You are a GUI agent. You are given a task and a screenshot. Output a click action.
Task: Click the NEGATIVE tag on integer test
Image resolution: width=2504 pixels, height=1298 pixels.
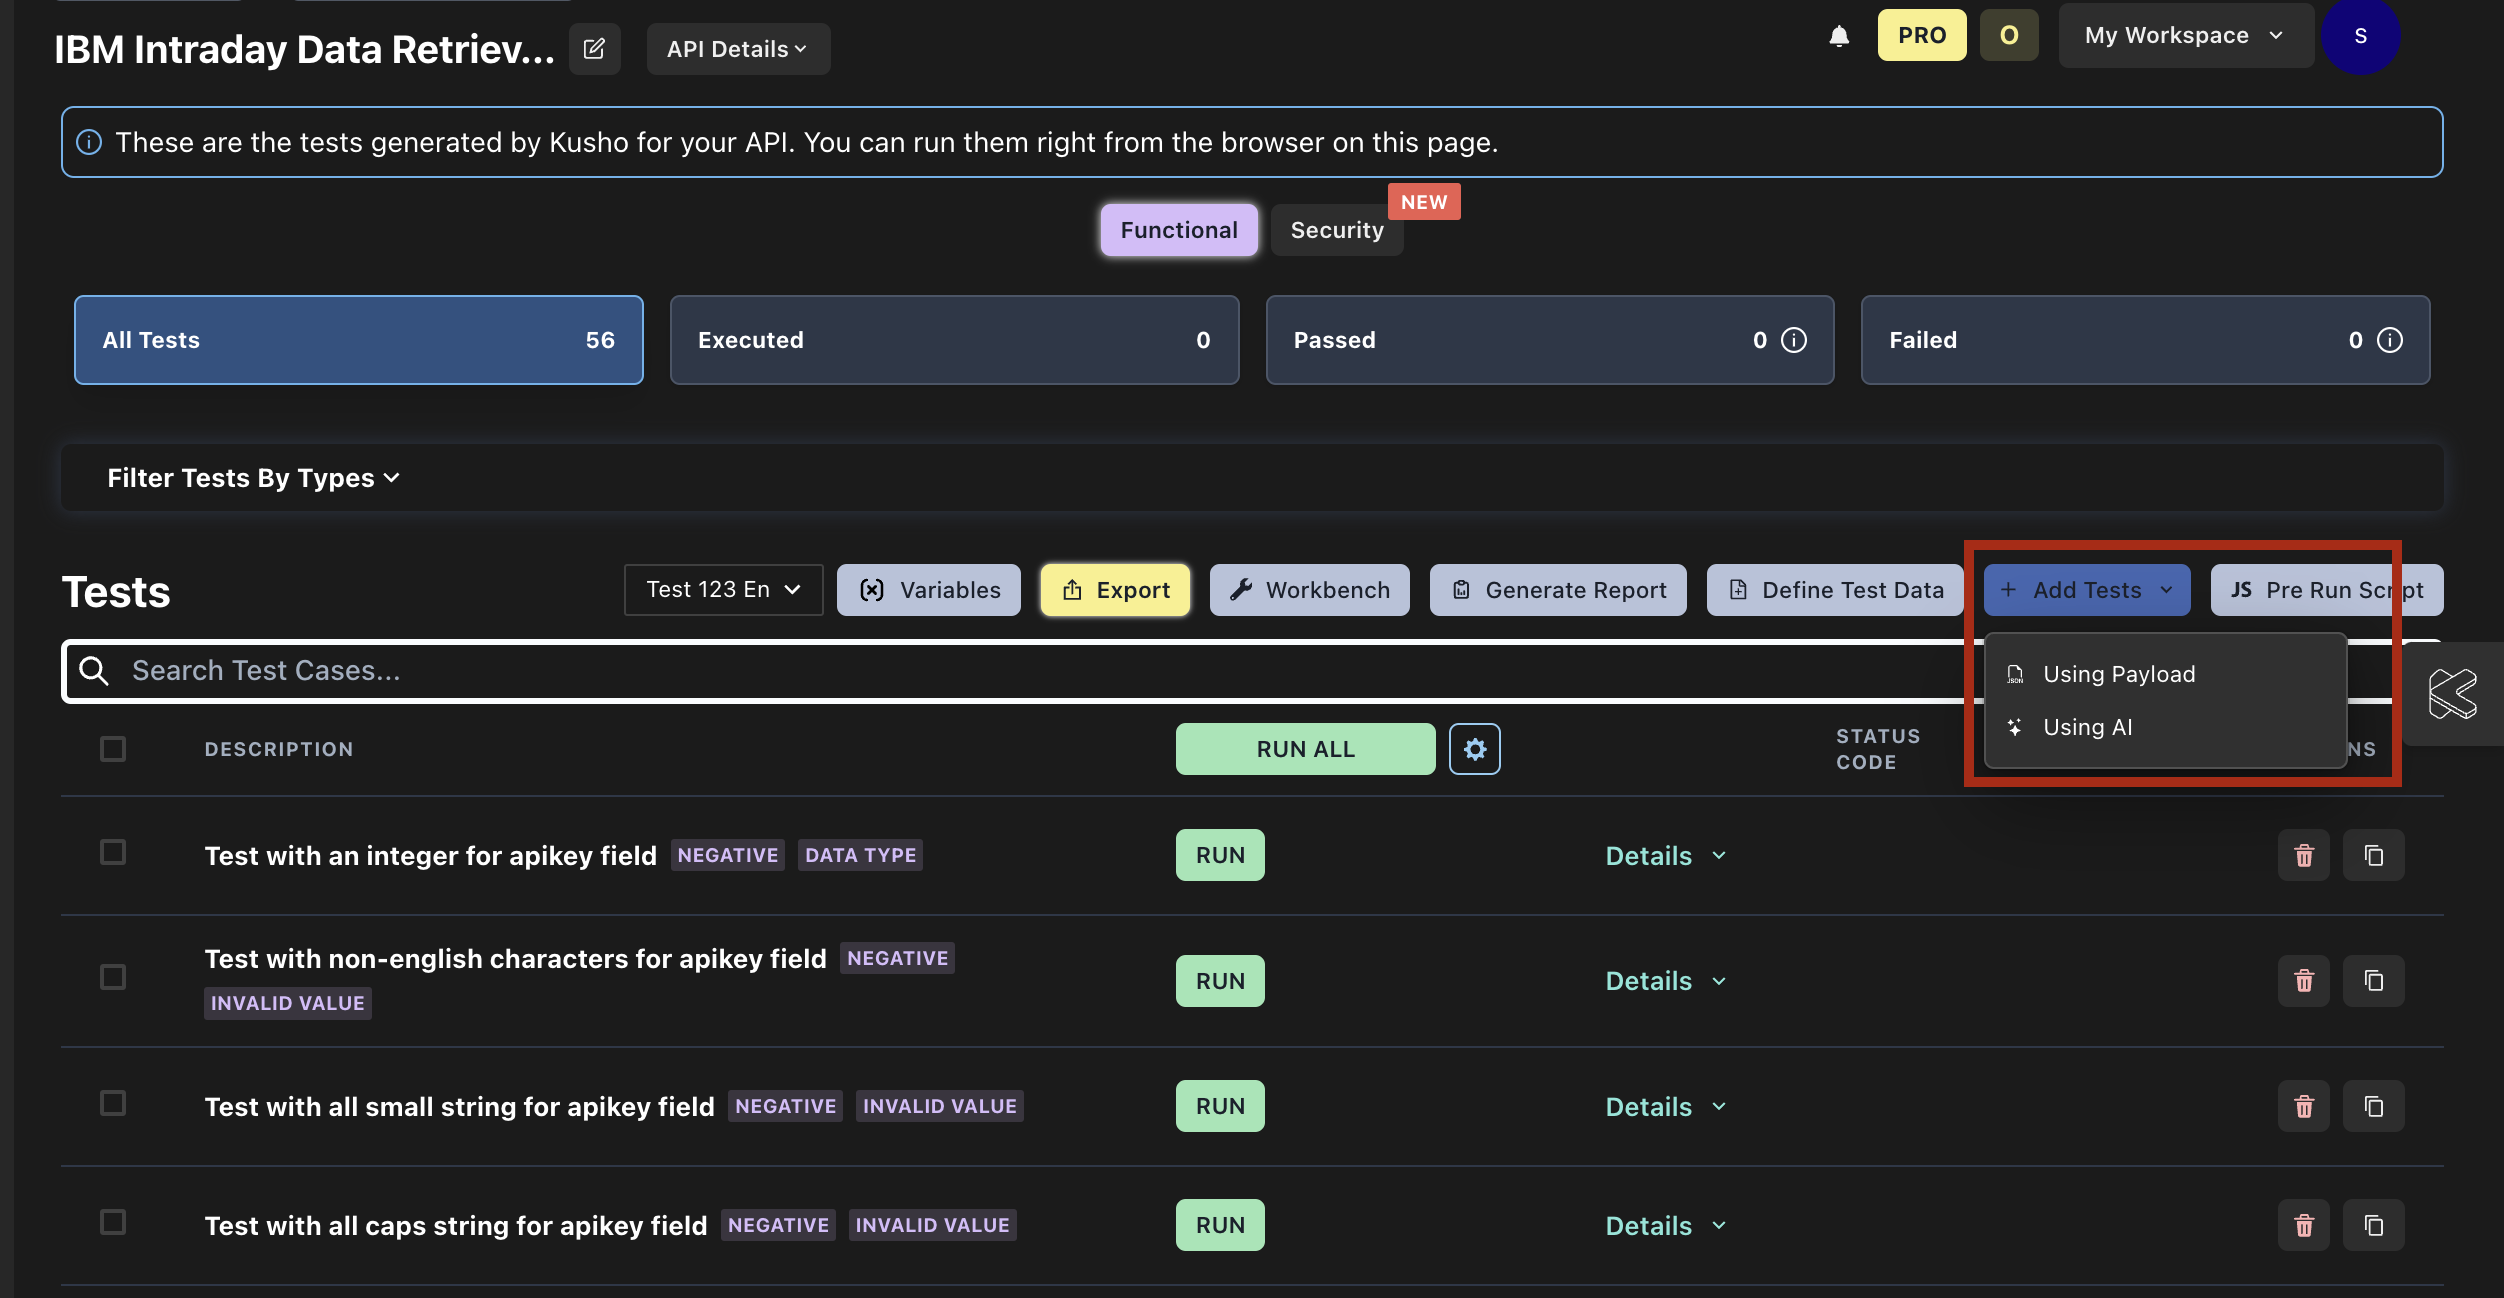[727, 855]
